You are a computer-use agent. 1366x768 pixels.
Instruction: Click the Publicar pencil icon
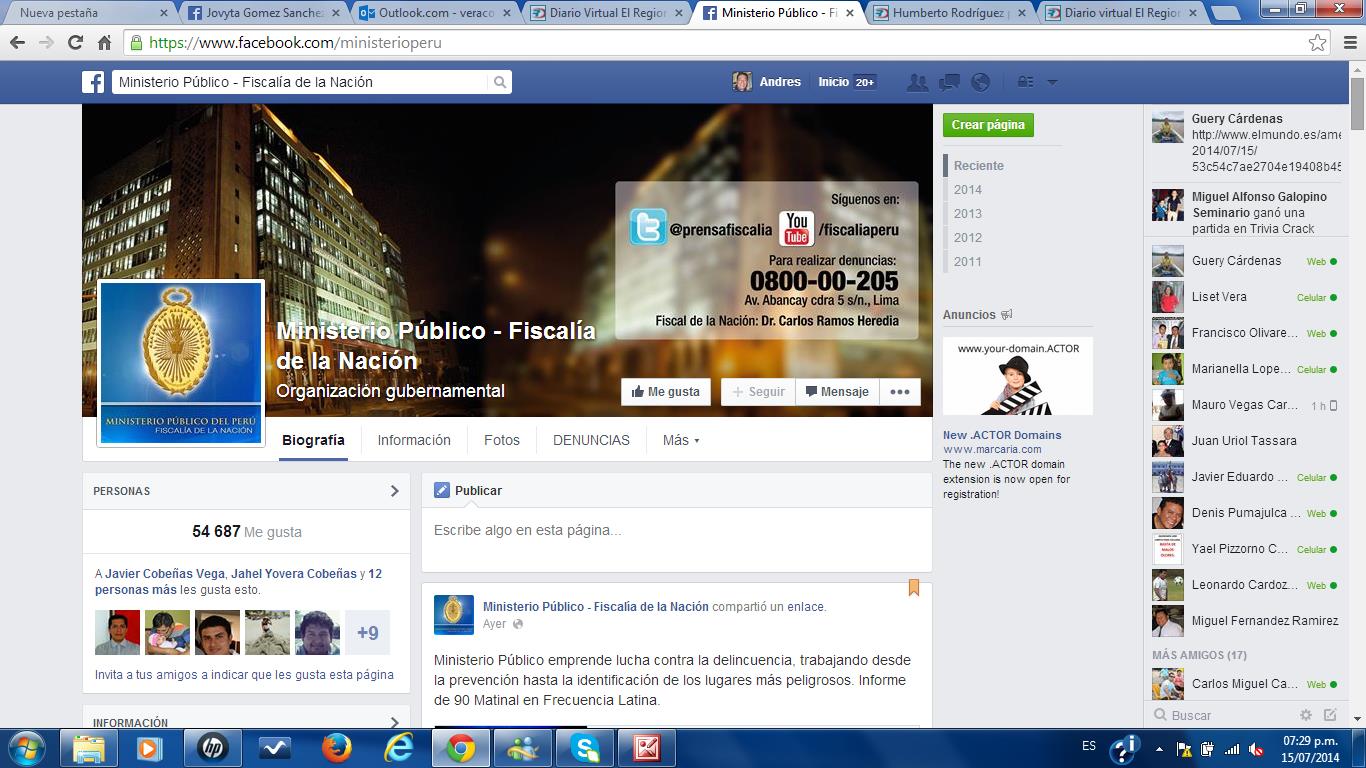(x=442, y=490)
